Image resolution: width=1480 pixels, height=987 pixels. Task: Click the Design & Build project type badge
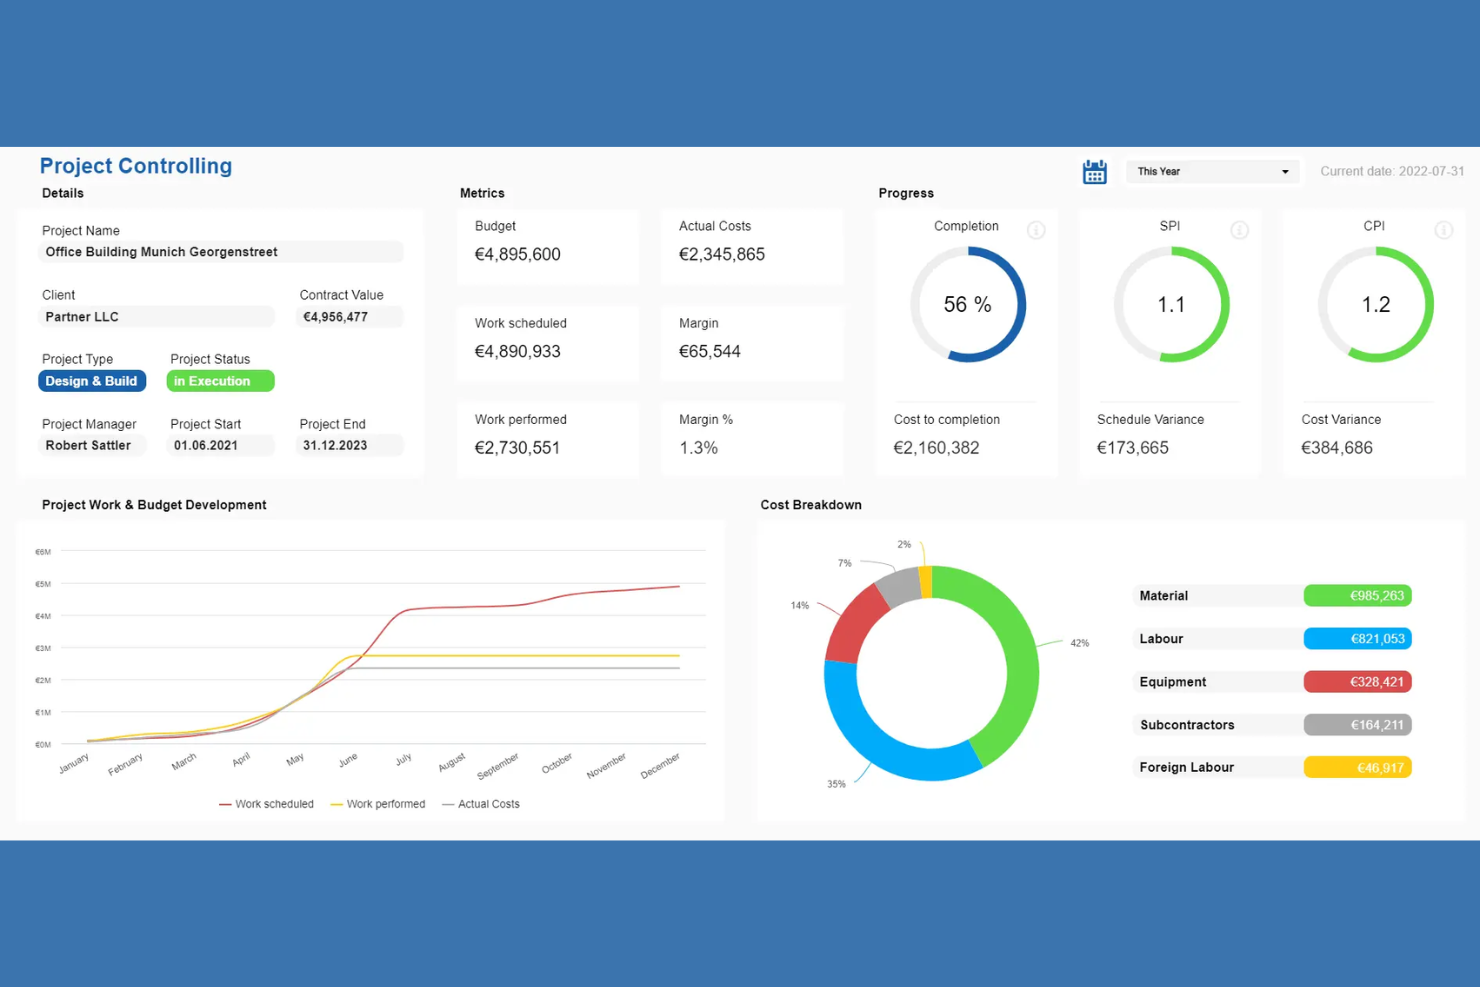(91, 380)
